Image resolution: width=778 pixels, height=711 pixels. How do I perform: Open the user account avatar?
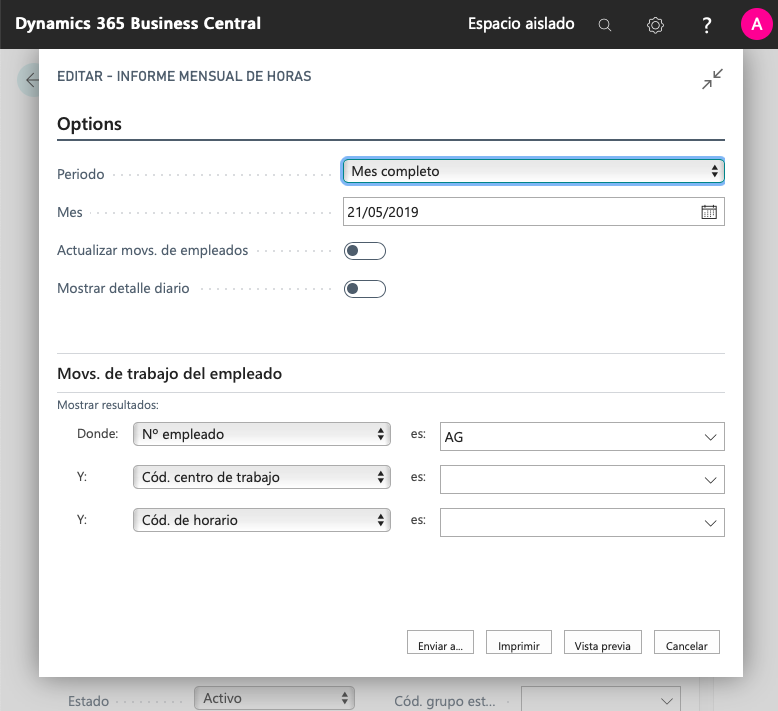(756, 25)
